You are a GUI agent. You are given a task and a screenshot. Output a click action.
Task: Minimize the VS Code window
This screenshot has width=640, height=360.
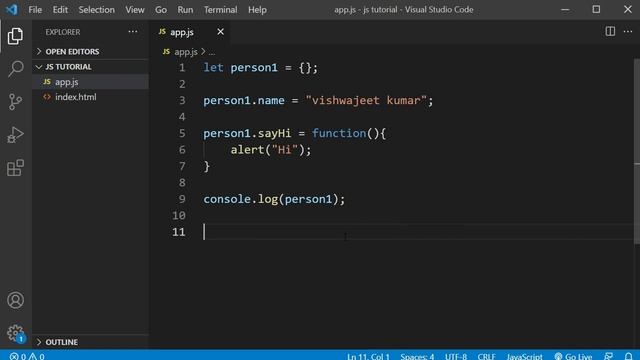pos(565,9)
